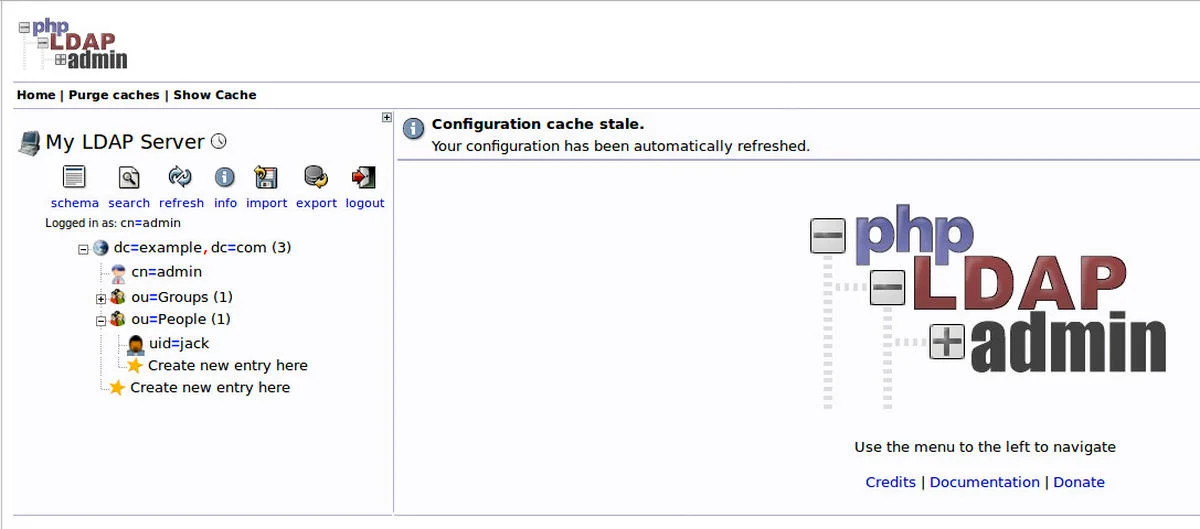
Task: Collapse the dc=example,dc=com tree node
Action: pyautogui.click(x=84, y=248)
